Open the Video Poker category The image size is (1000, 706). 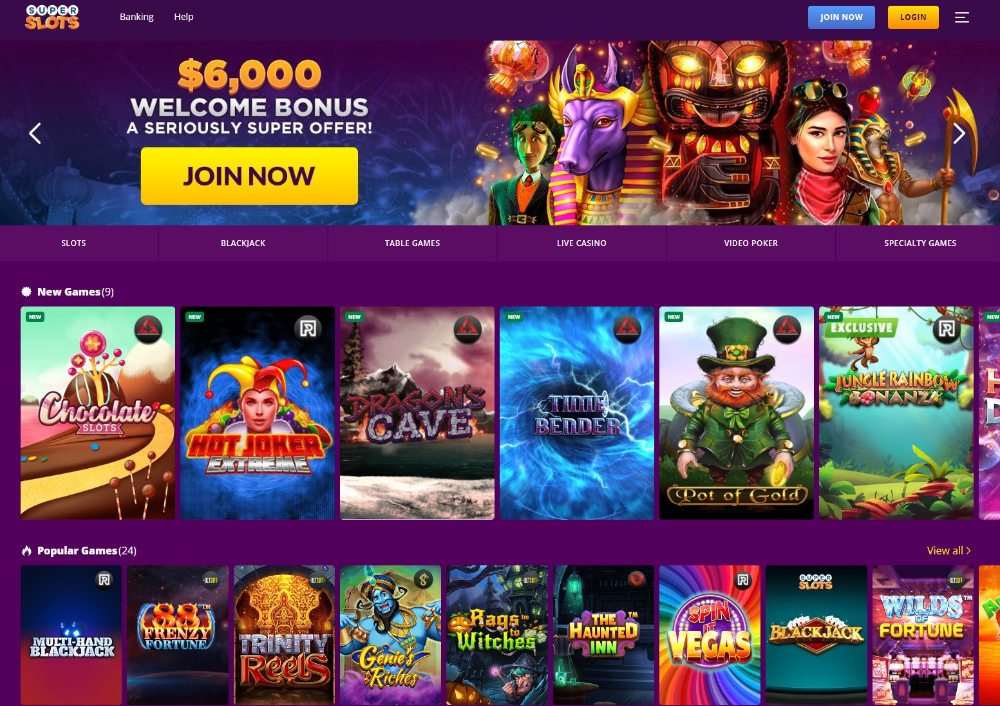tap(751, 243)
